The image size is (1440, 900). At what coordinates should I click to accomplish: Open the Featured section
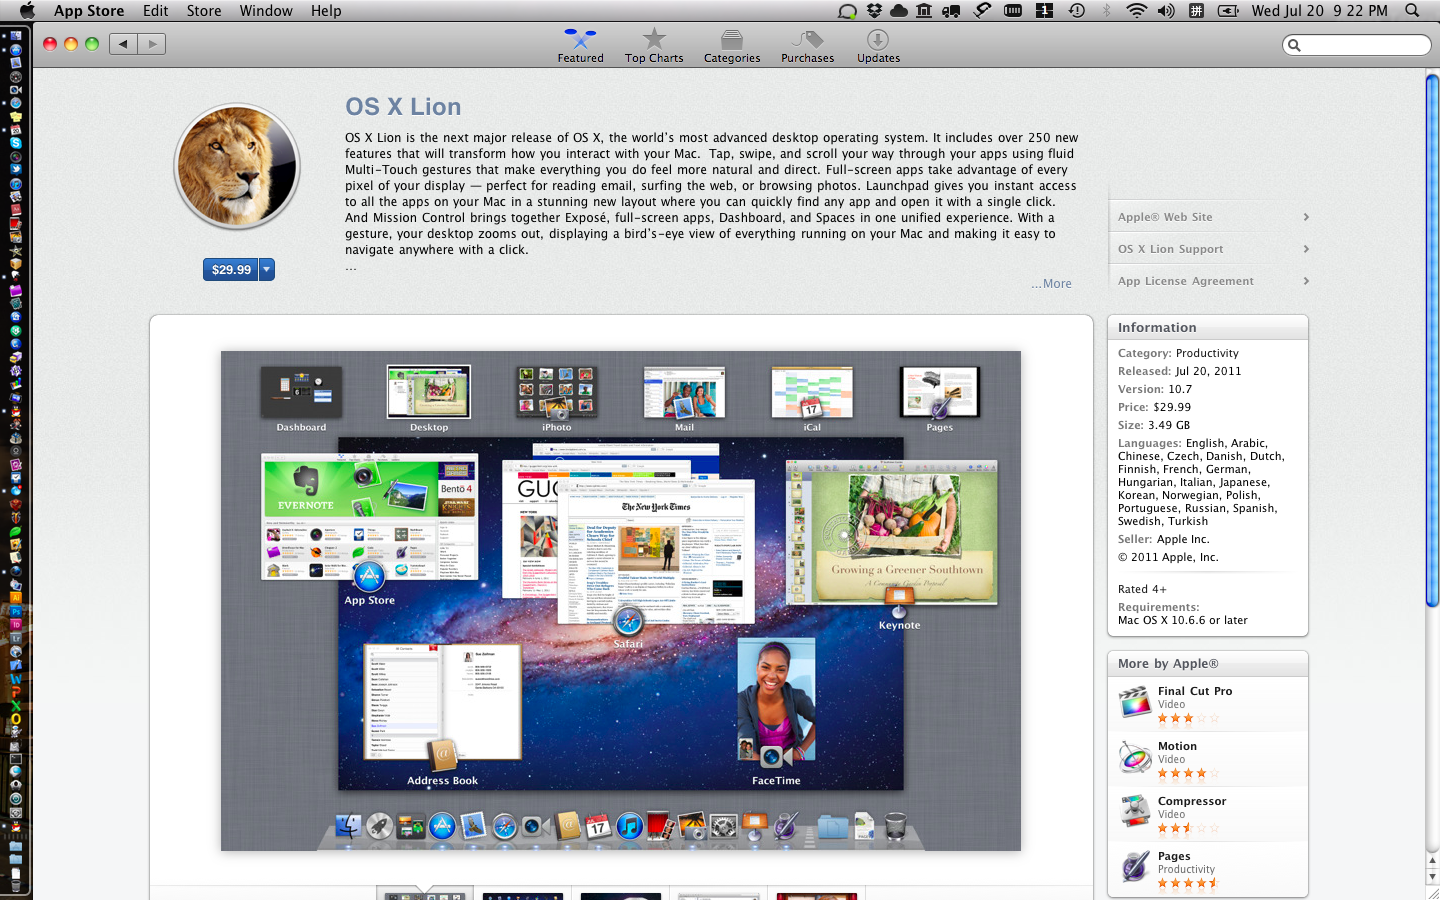[580, 46]
